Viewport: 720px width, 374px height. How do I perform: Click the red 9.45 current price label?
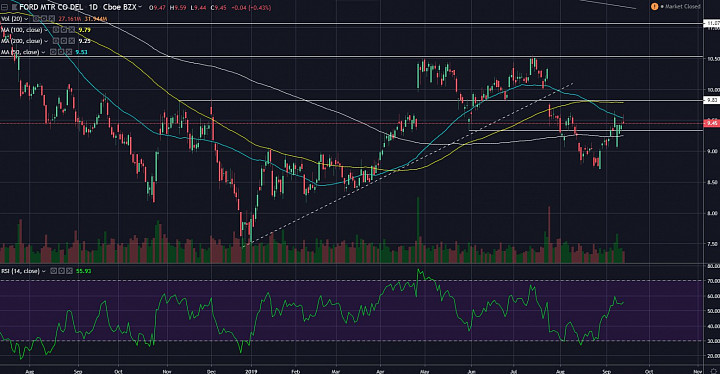pos(712,123)
